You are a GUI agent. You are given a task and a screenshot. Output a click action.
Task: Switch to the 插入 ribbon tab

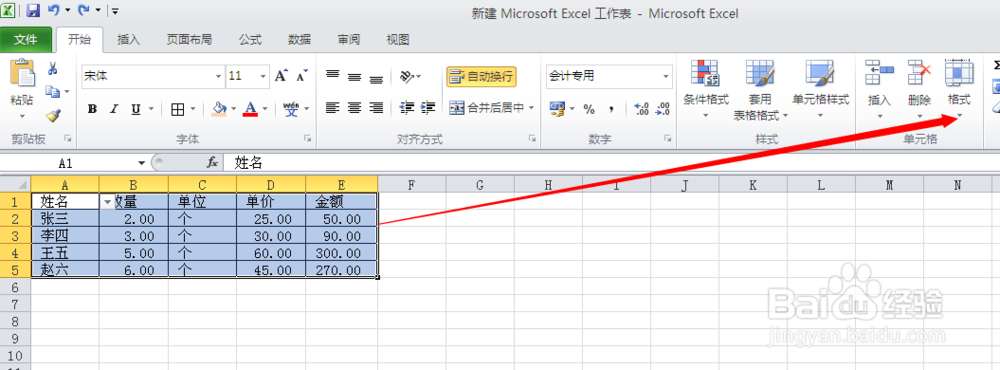pos(129,40)
